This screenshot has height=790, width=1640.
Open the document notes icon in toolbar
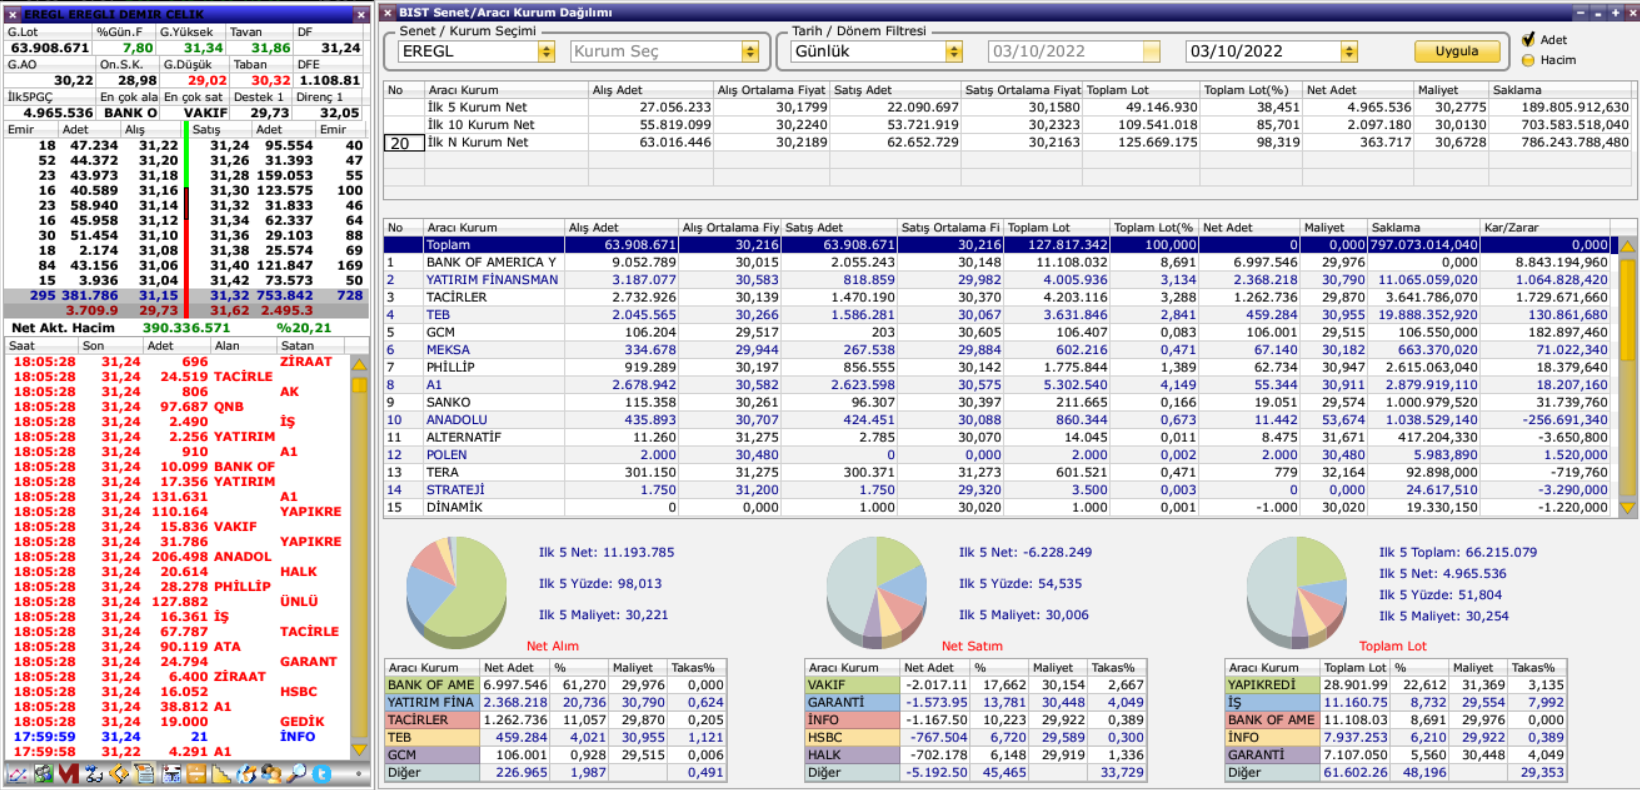coord(145,774)
